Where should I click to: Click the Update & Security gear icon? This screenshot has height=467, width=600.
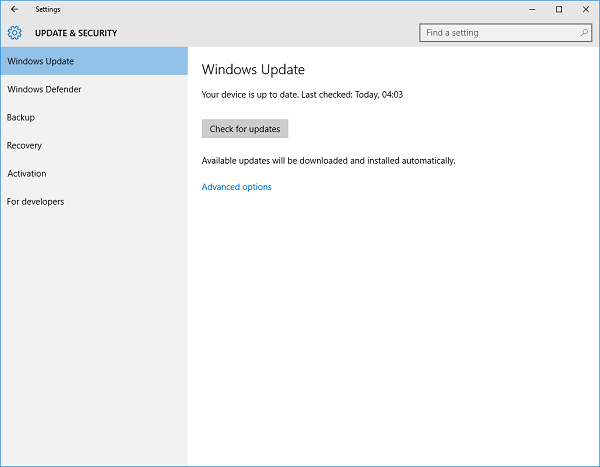pyautogui.click(x=15, y=33)
